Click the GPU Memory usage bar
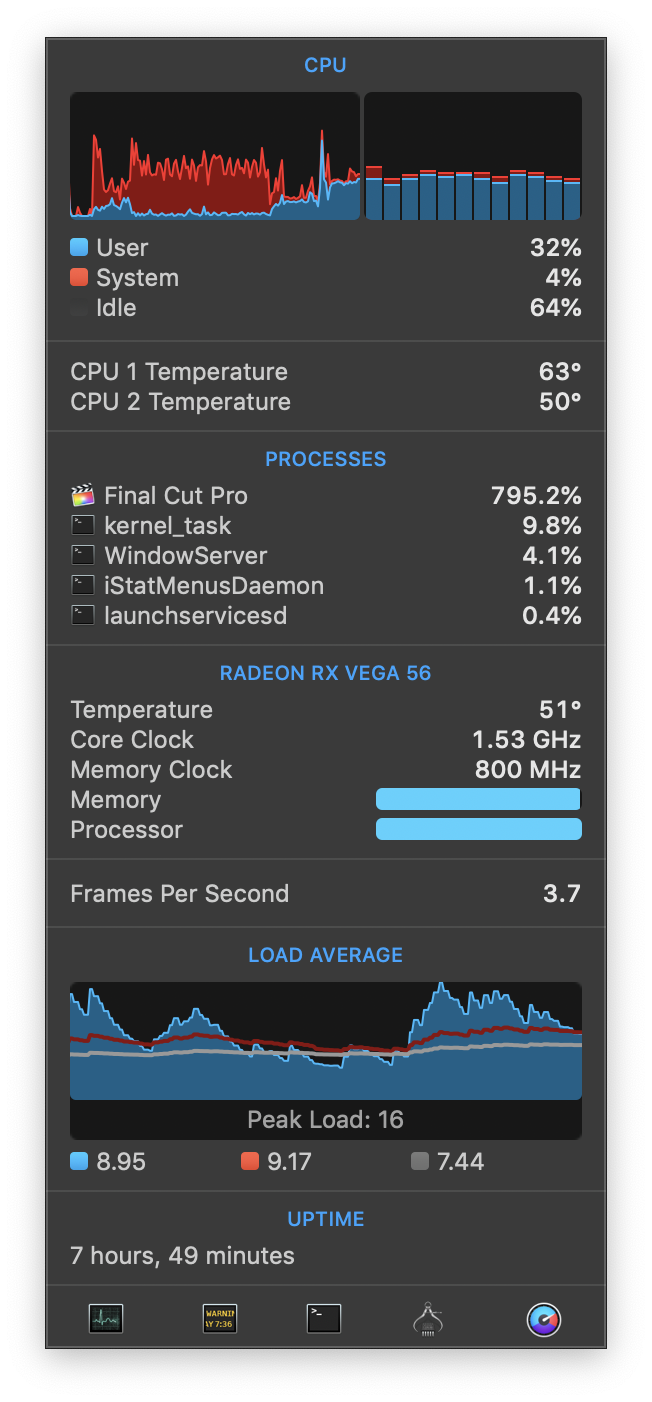The image size is (652, 1402). 478,799
